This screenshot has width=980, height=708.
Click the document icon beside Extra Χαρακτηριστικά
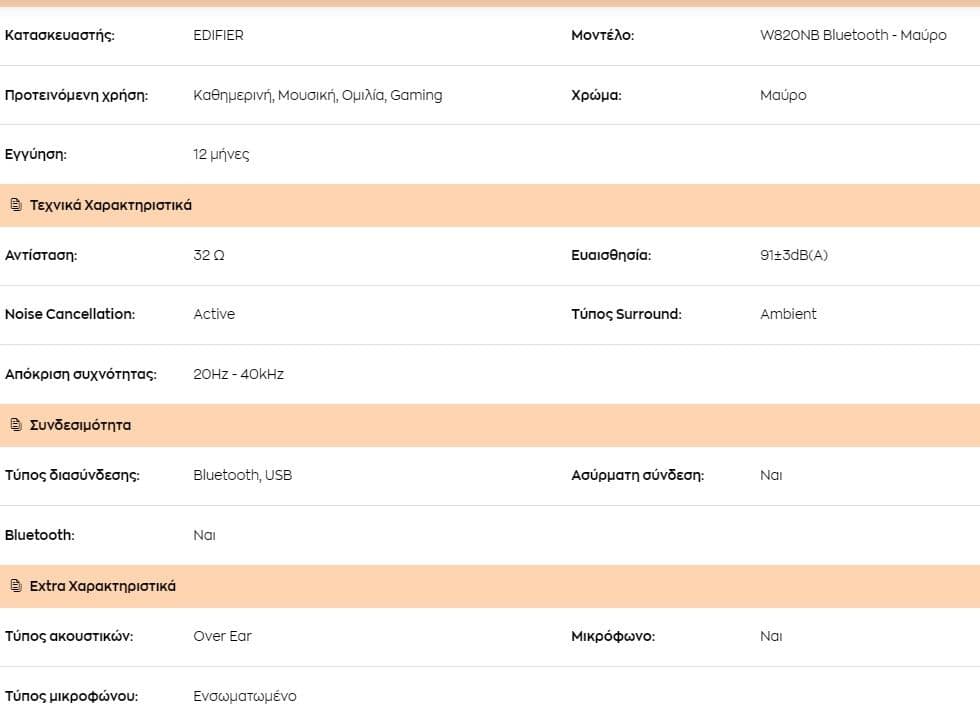pos(16,586)
